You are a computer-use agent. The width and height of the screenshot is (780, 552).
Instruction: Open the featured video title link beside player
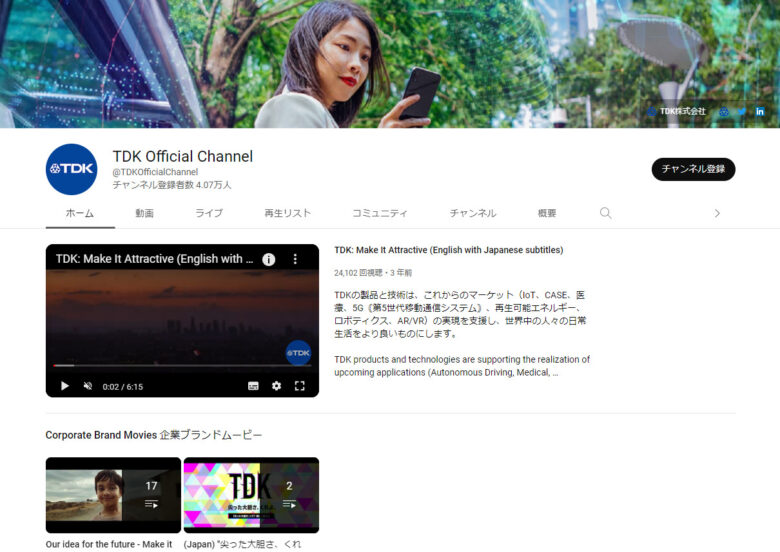(448, 250)
